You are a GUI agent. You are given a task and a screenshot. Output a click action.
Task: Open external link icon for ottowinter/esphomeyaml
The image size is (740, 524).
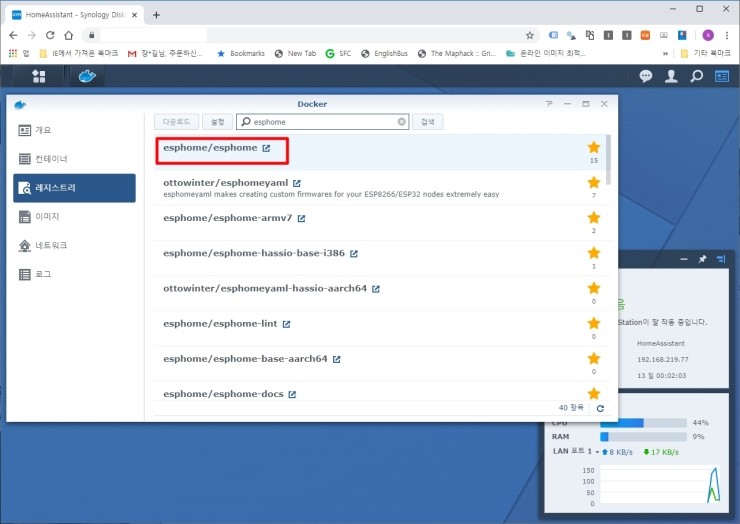[x=296, y=183]
